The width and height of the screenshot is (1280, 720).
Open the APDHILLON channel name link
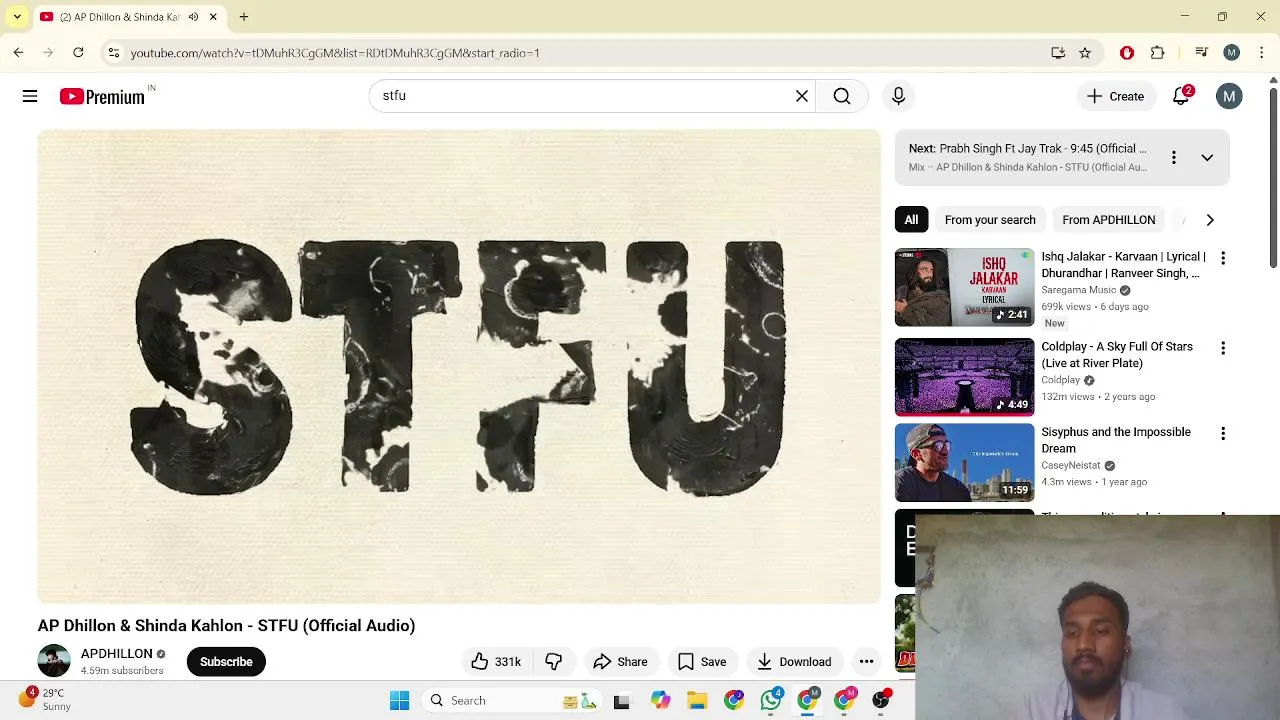point(117,654)
